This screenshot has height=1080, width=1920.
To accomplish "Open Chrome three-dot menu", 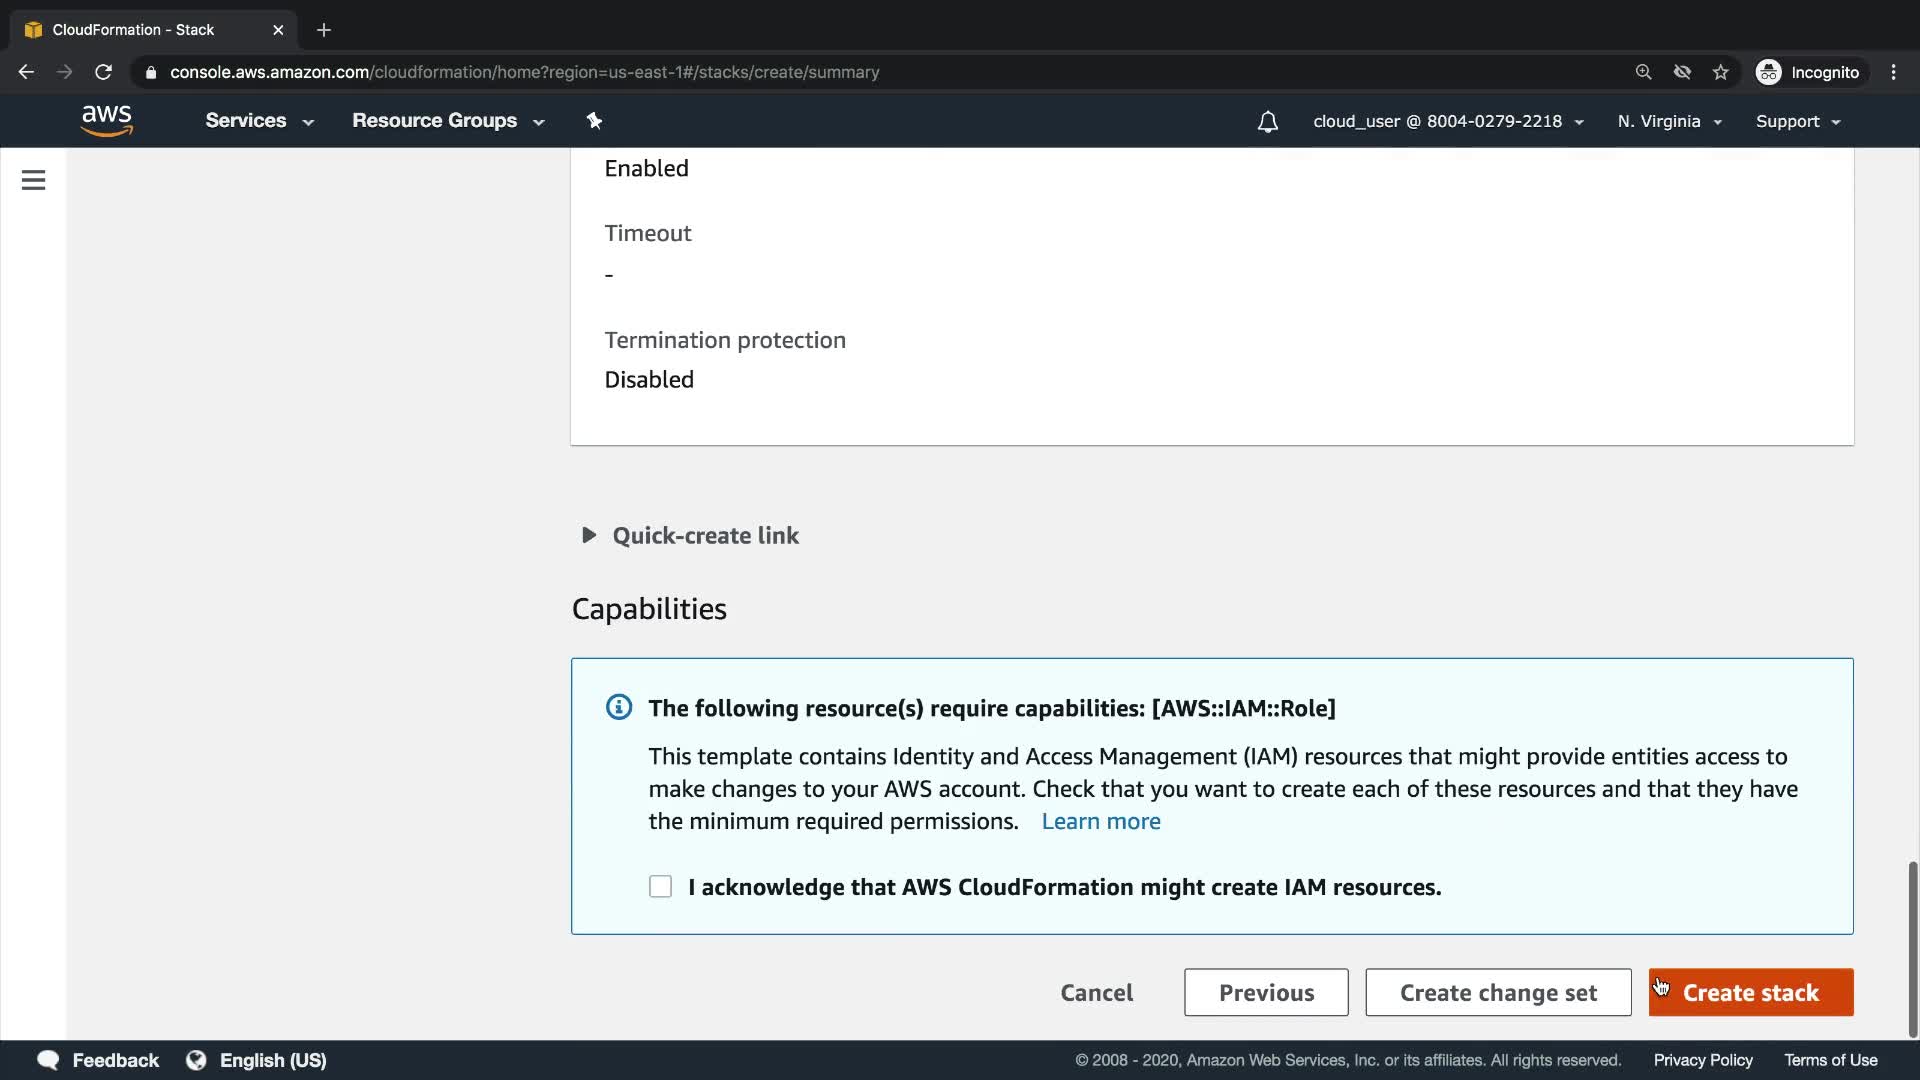I will 1893,72.
